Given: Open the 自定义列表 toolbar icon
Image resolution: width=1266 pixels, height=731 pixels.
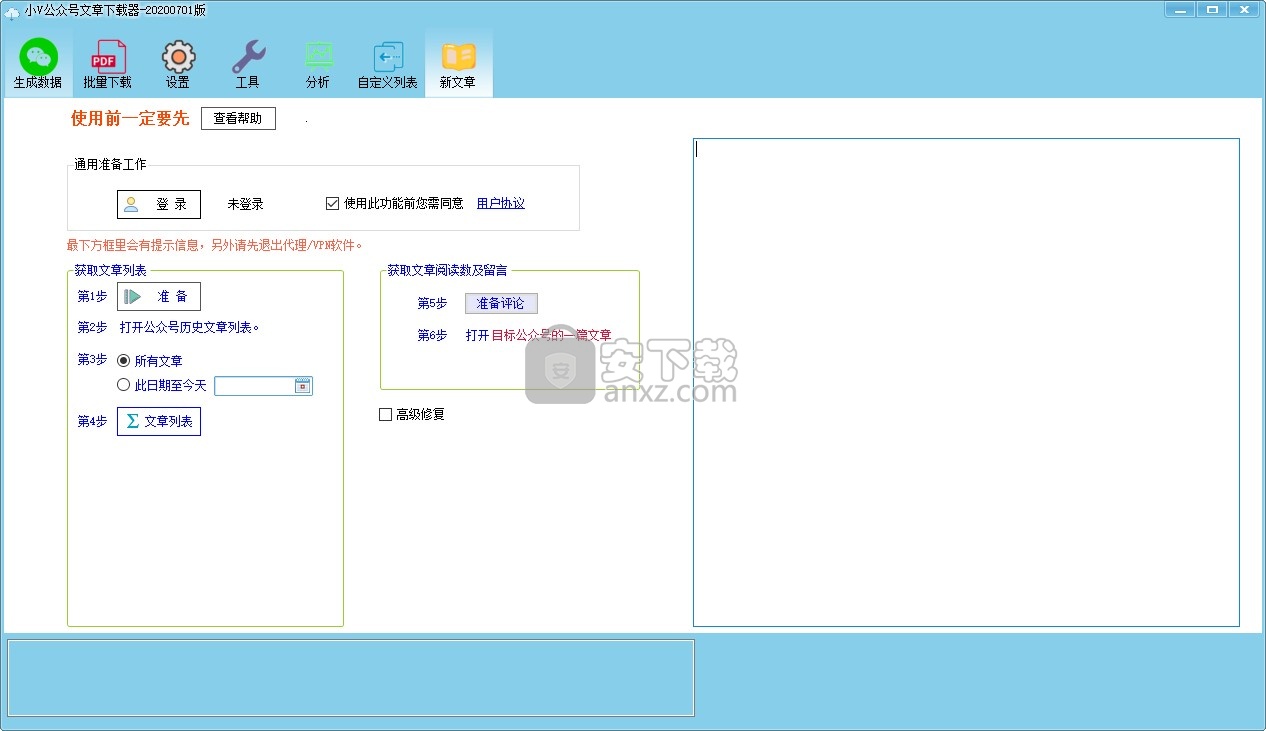Looking at the screenshot, I should click(388, 64).
